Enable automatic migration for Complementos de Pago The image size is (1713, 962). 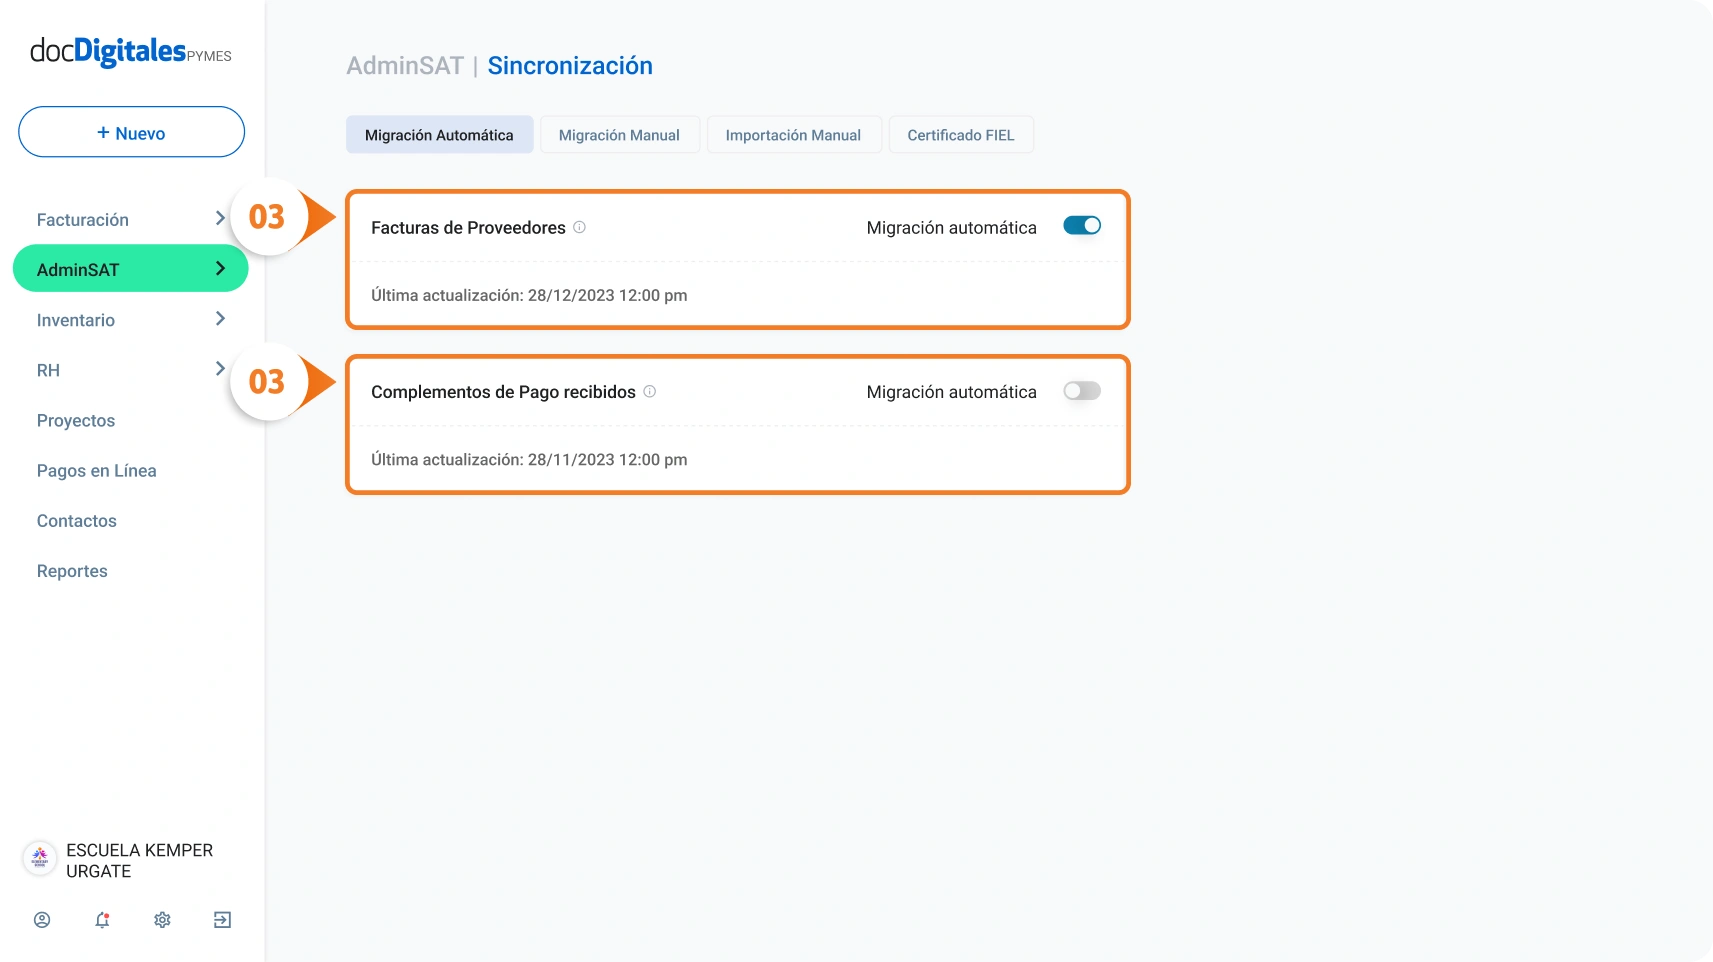[1081, 391]
